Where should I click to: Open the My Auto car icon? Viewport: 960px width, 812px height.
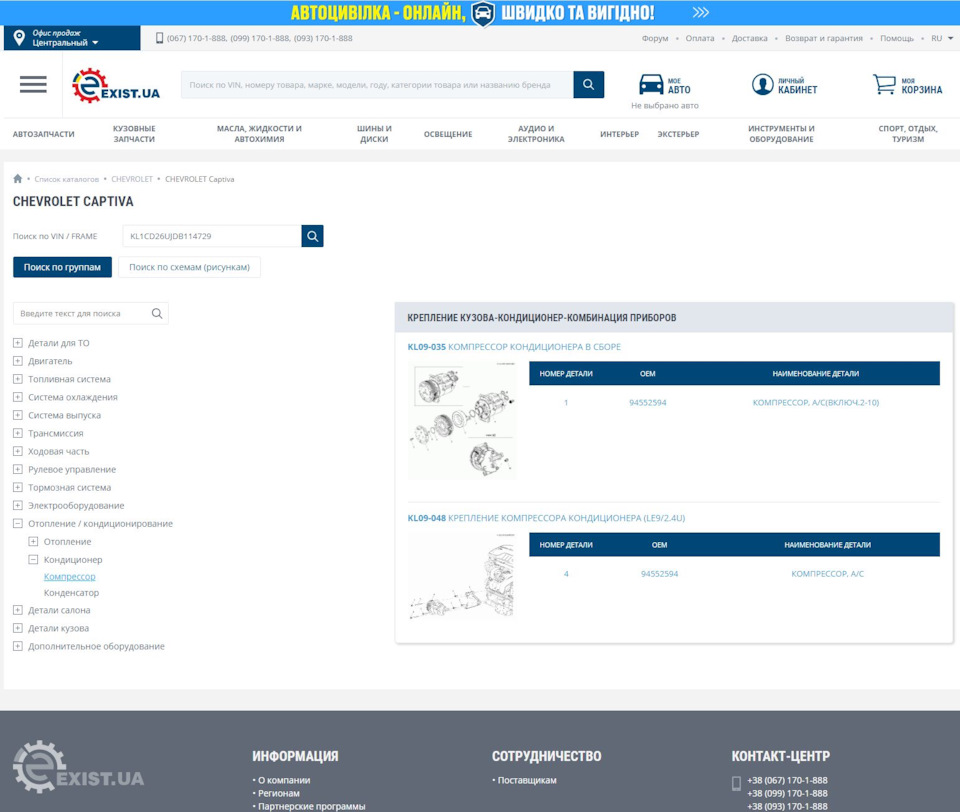(x=651, y=85)
